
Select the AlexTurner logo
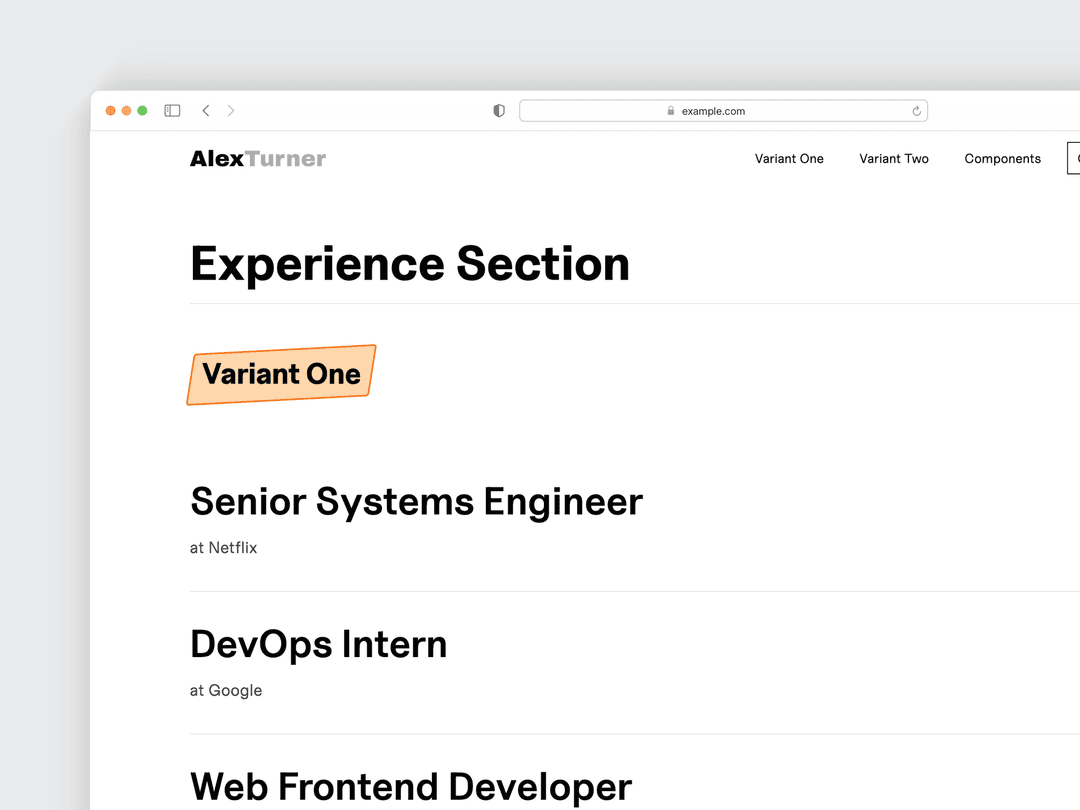click(257, 157)
